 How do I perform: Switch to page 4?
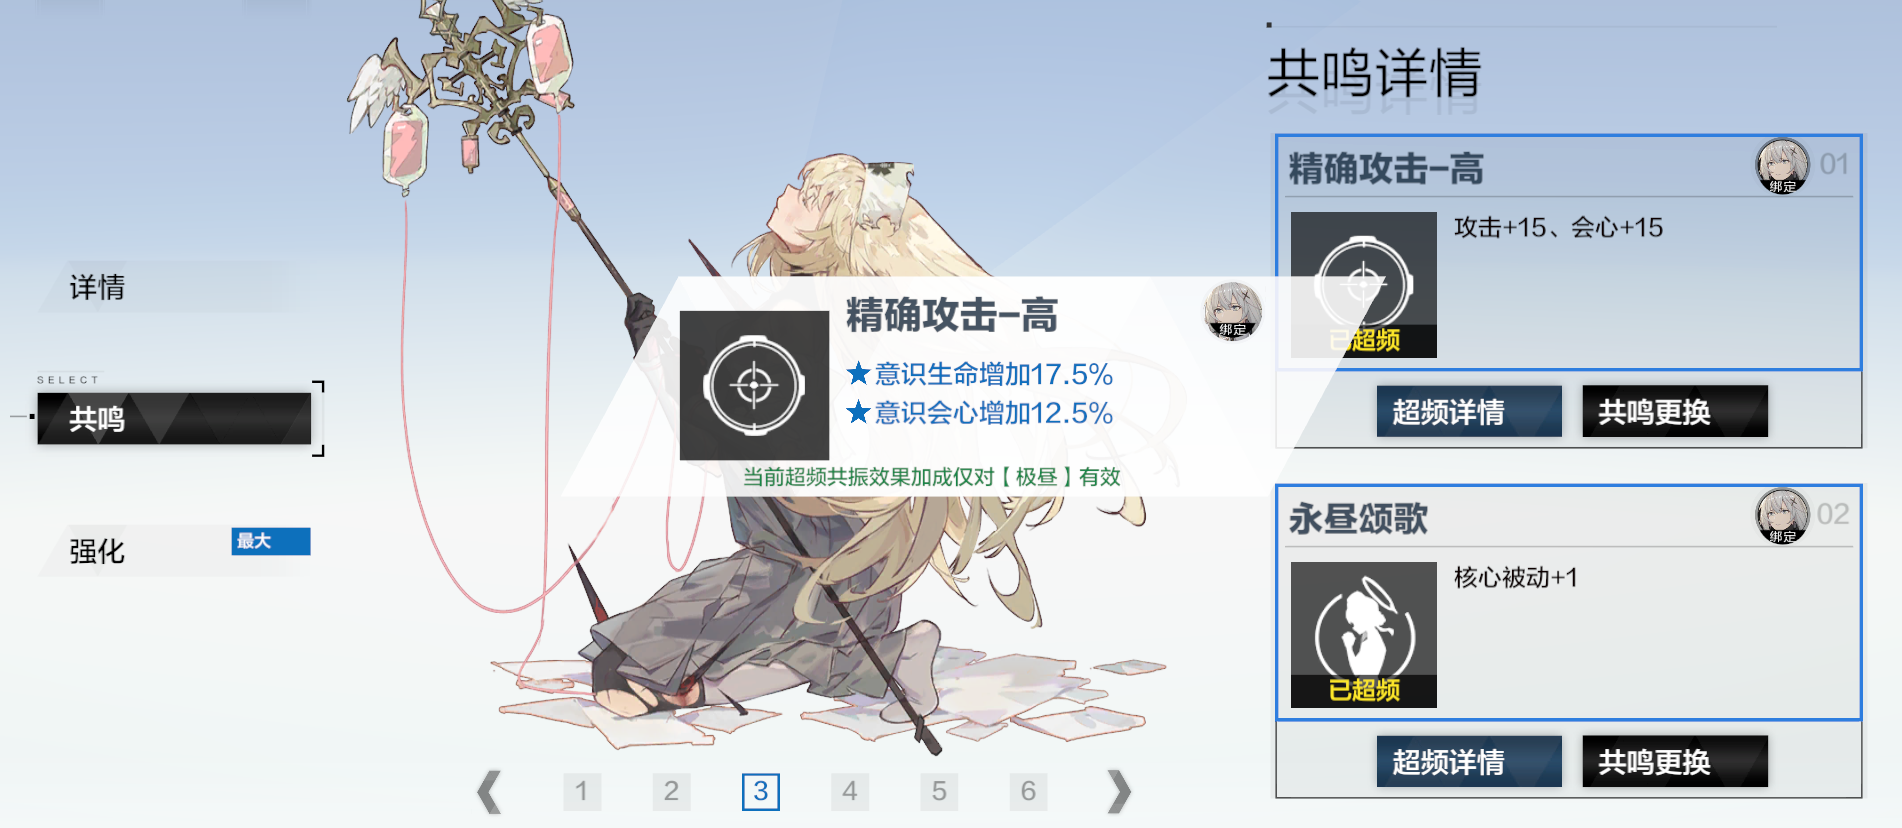point(850,792)
